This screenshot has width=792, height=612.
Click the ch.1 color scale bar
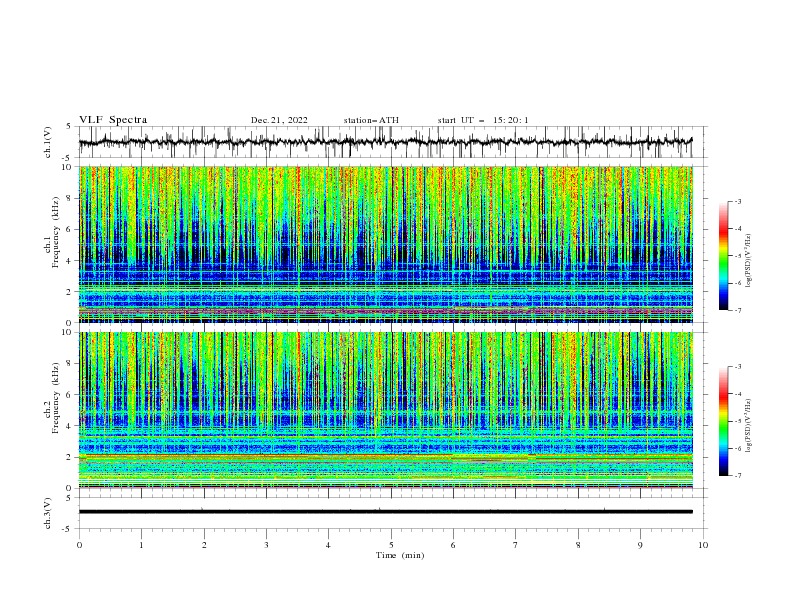click(x=723, y=256)
